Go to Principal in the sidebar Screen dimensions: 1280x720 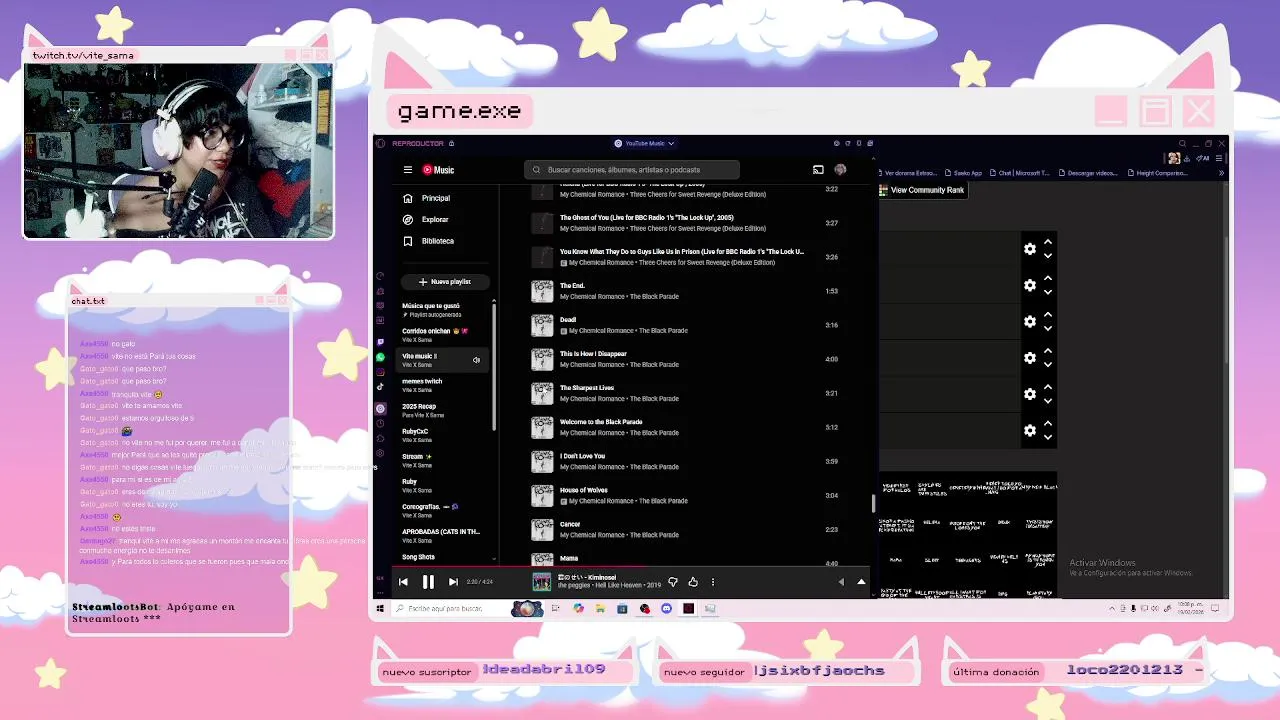(436, 198)
